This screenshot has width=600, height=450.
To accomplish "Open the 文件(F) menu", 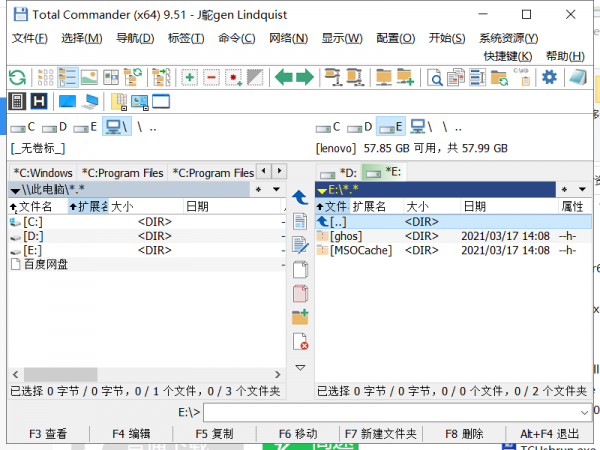I will pos(30,38).
